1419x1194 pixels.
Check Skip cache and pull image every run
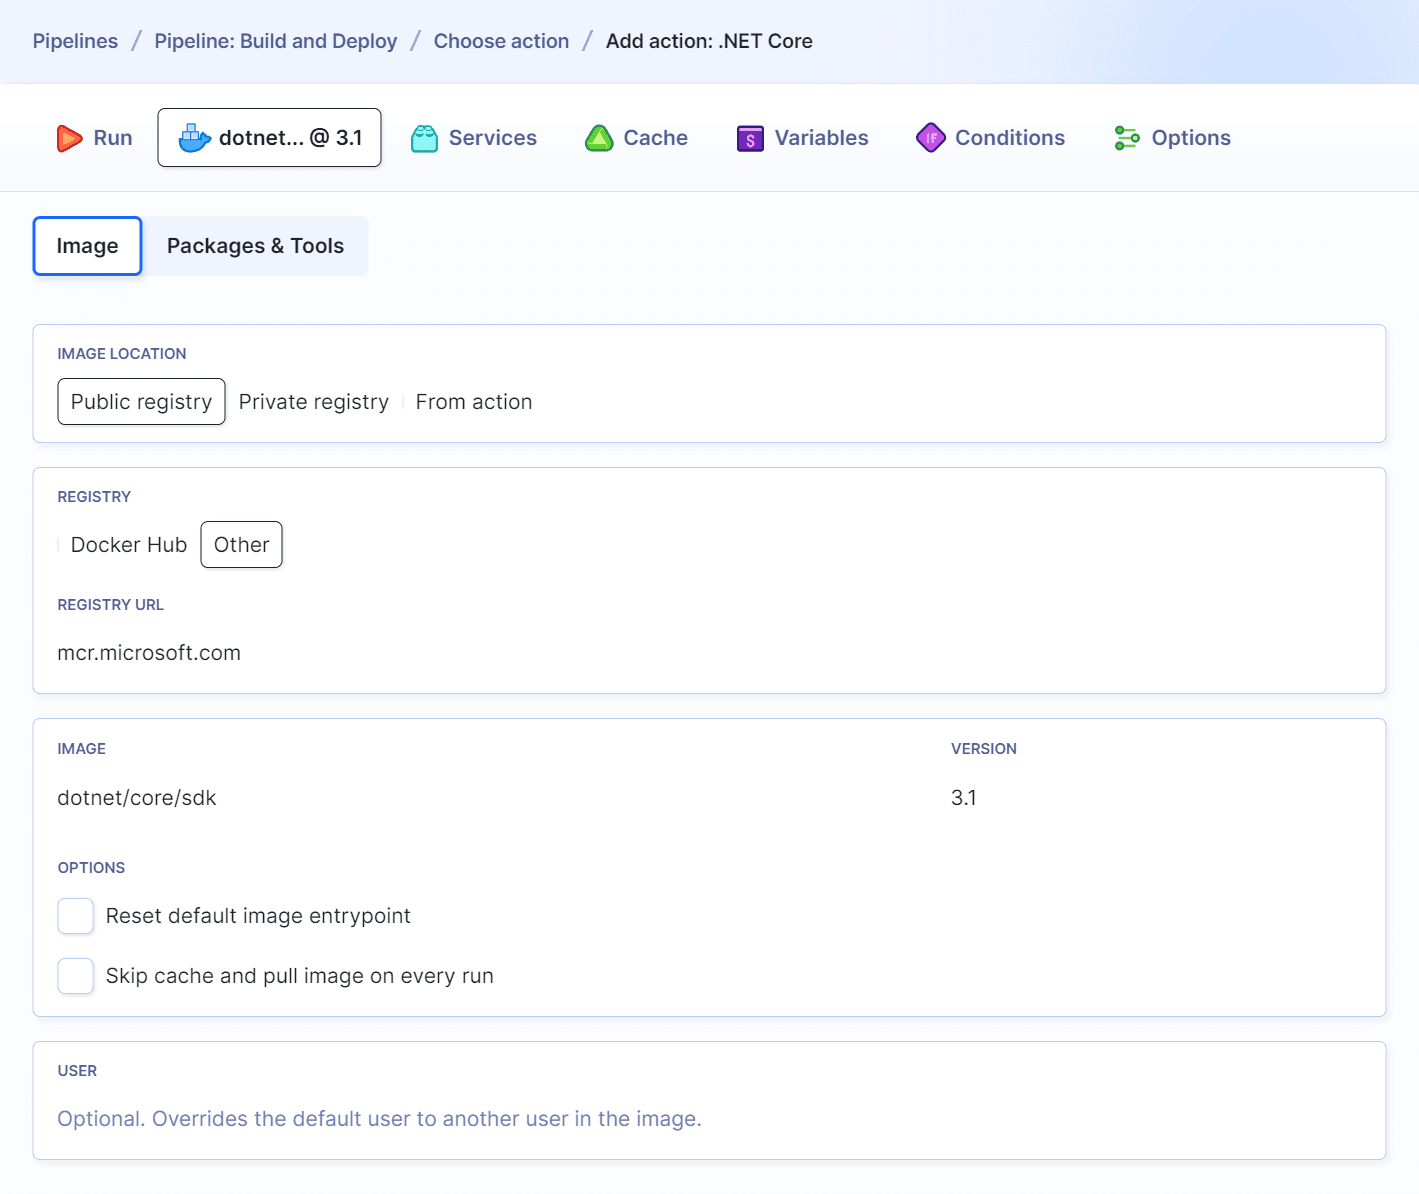(x=75, y=976)
